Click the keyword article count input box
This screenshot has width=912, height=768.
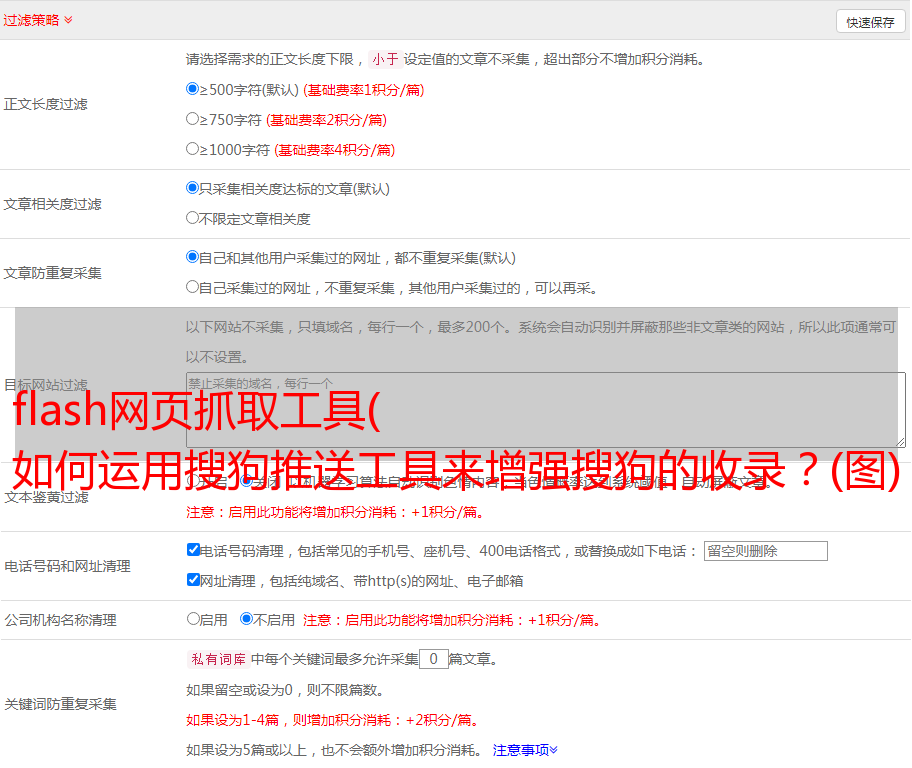433,659
